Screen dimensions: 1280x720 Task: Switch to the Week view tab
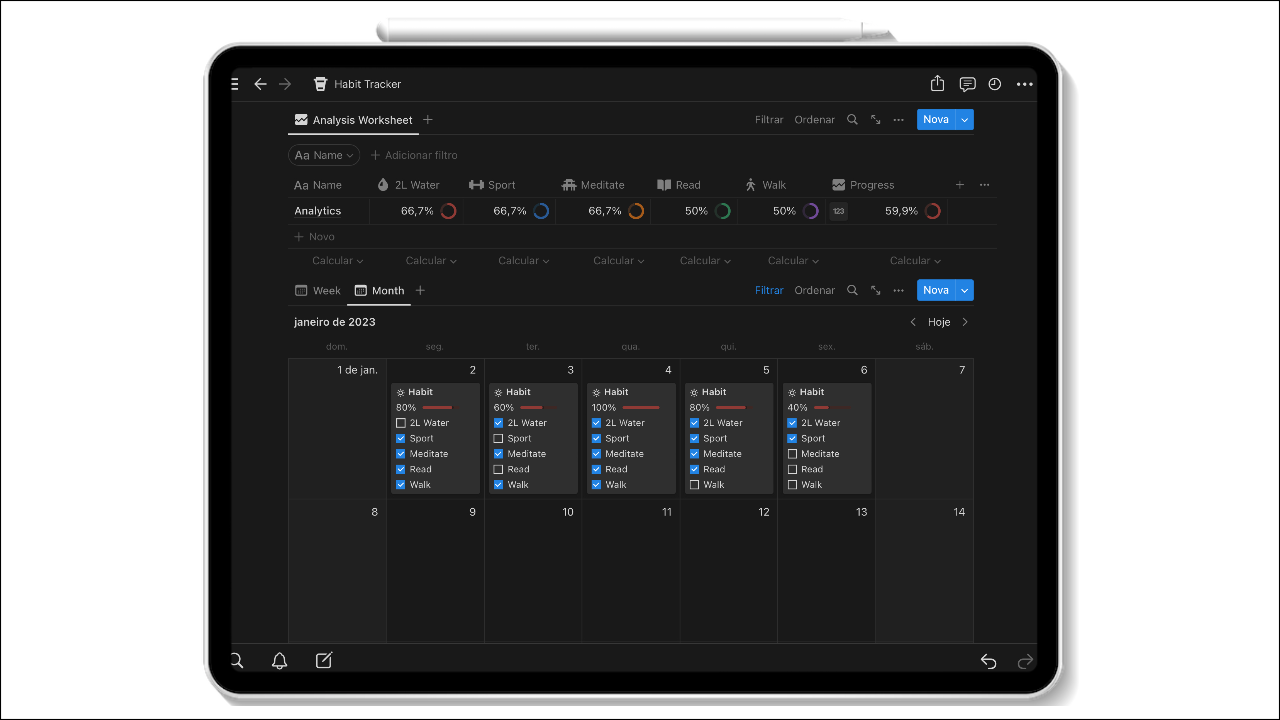click(317, 291)
